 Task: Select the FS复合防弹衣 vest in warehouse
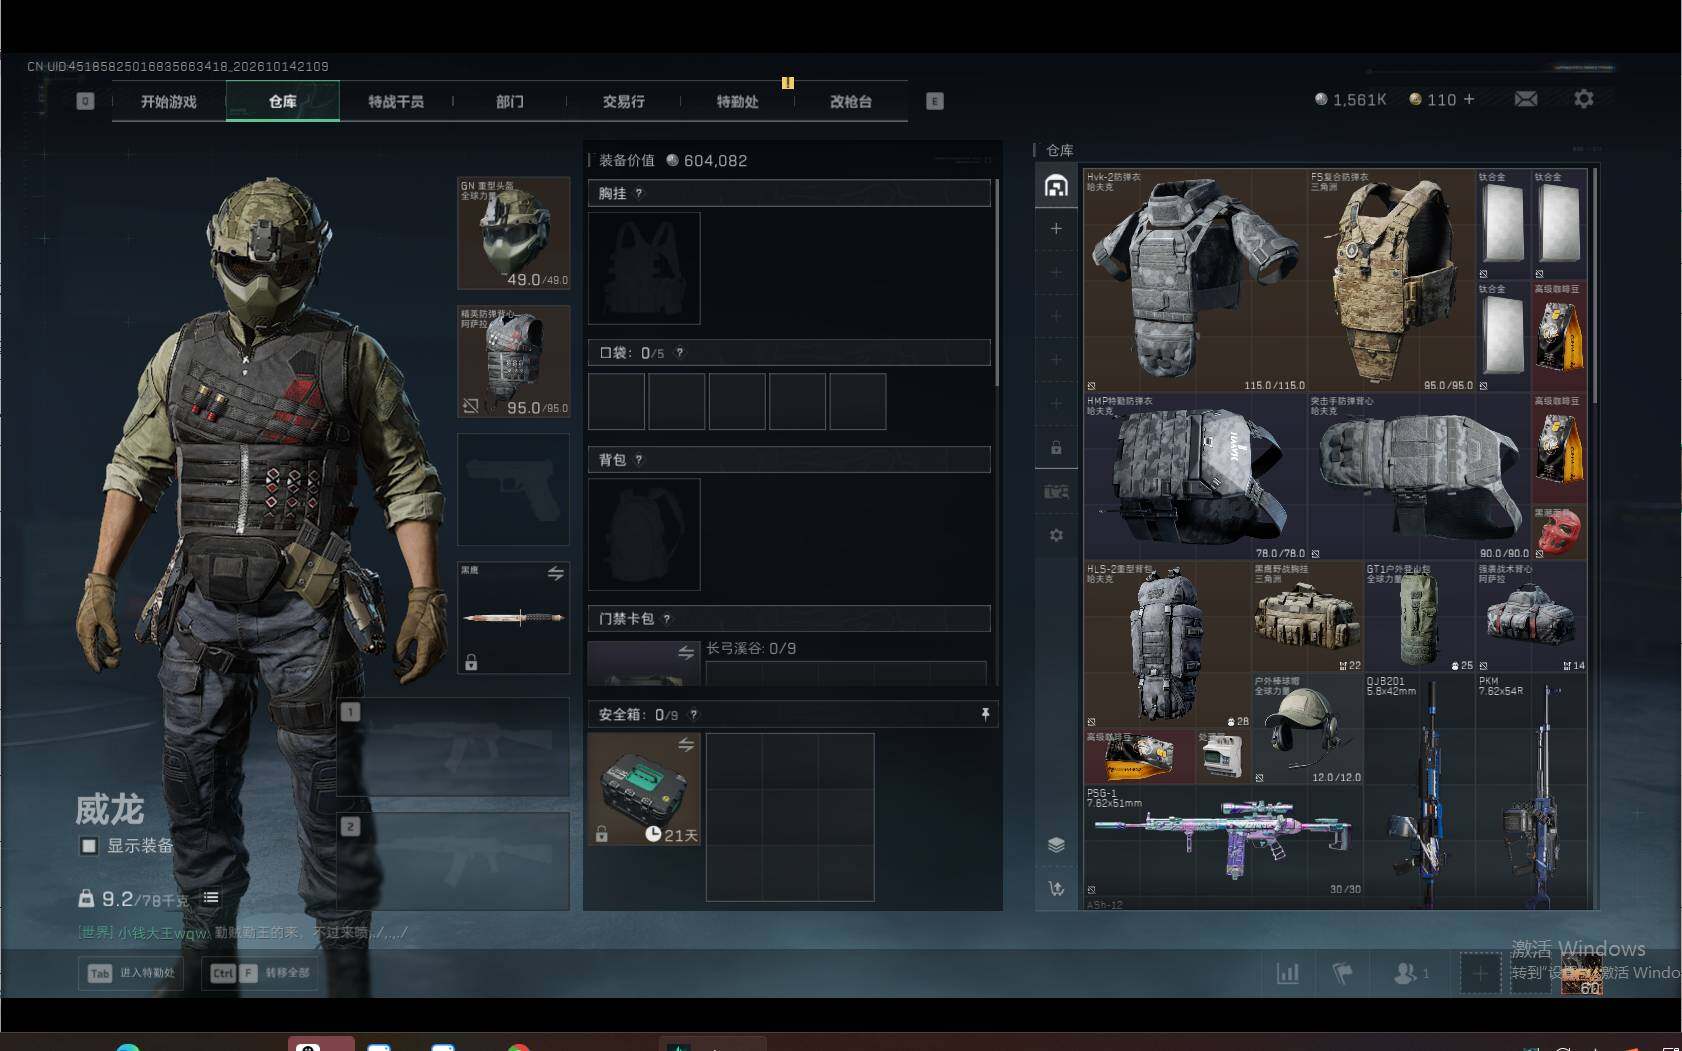[1391, 280]
